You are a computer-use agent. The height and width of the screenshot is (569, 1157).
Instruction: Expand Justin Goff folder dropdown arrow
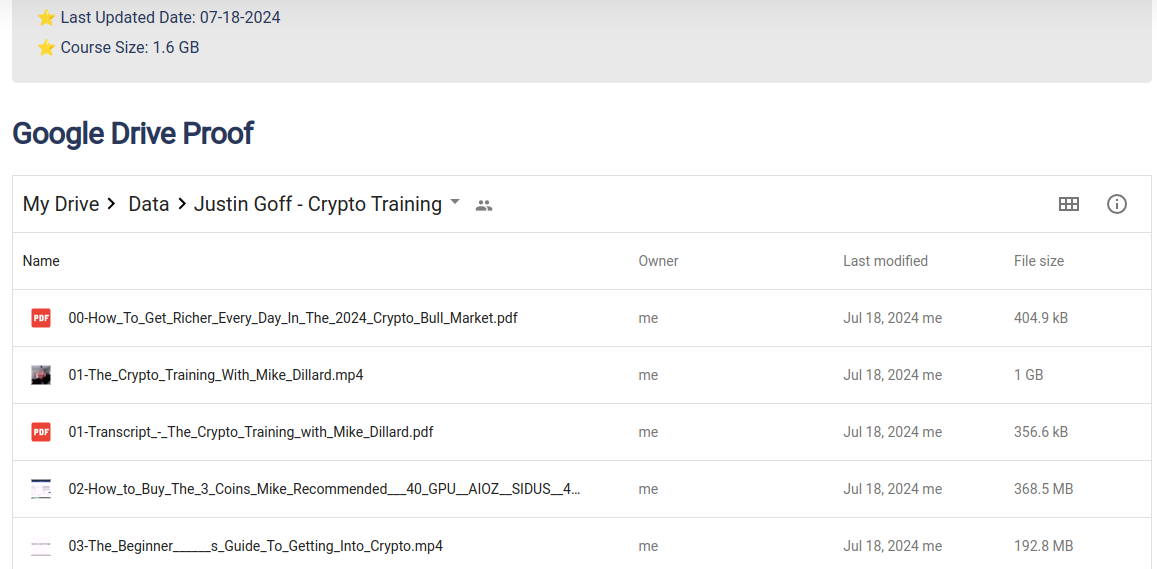(x=455, y=202)
